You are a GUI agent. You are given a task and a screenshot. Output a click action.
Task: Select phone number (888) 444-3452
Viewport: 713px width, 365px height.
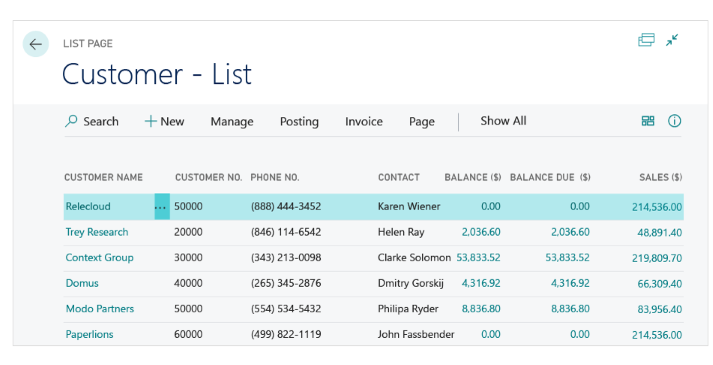click(286, 206)
